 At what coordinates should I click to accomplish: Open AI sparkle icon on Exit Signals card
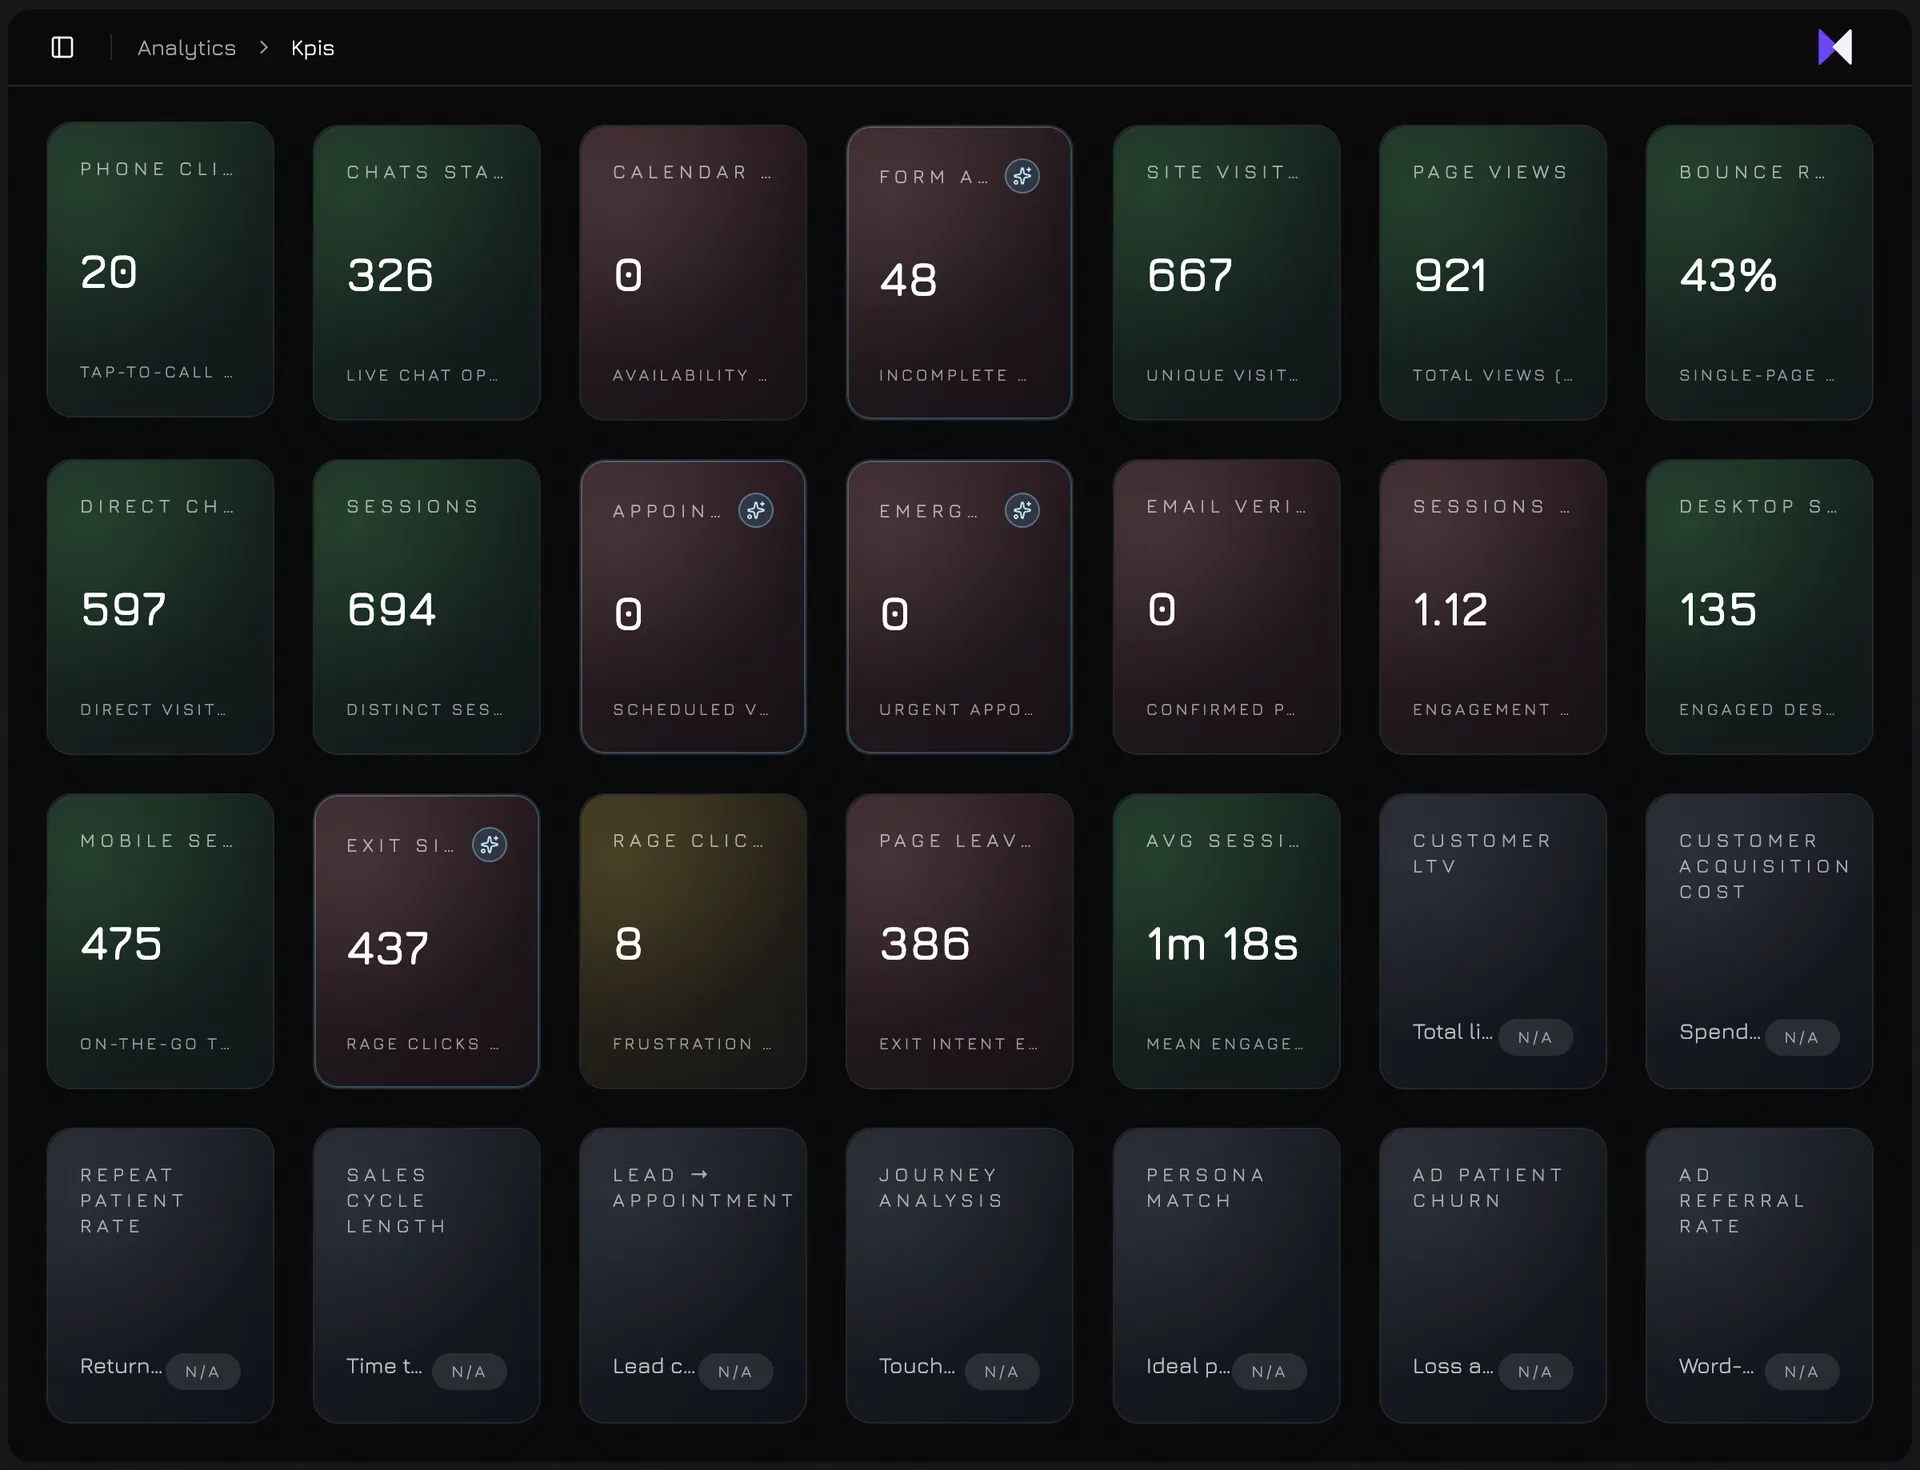(489, 844)
